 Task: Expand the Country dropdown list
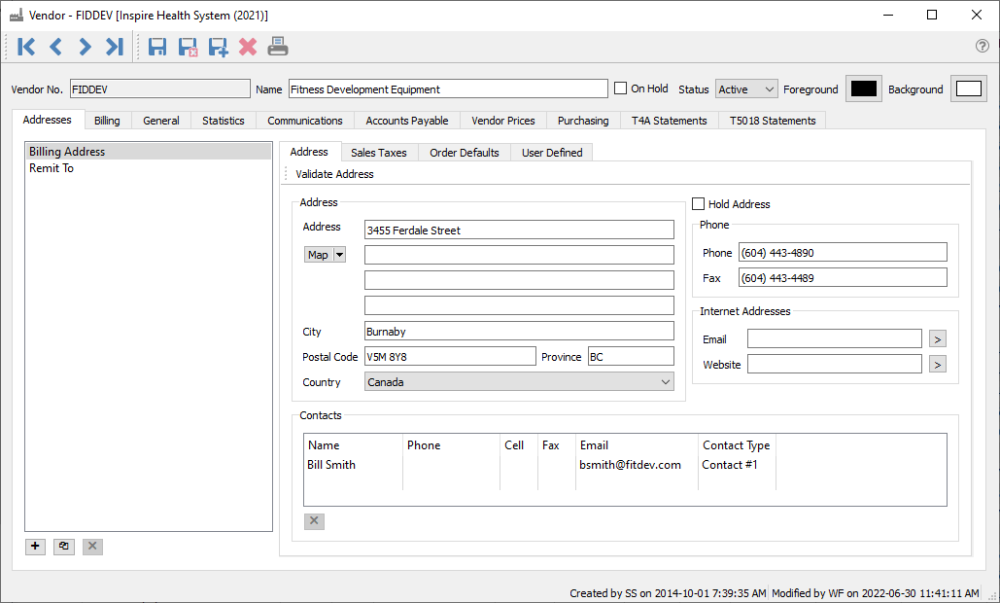[665, 382]
